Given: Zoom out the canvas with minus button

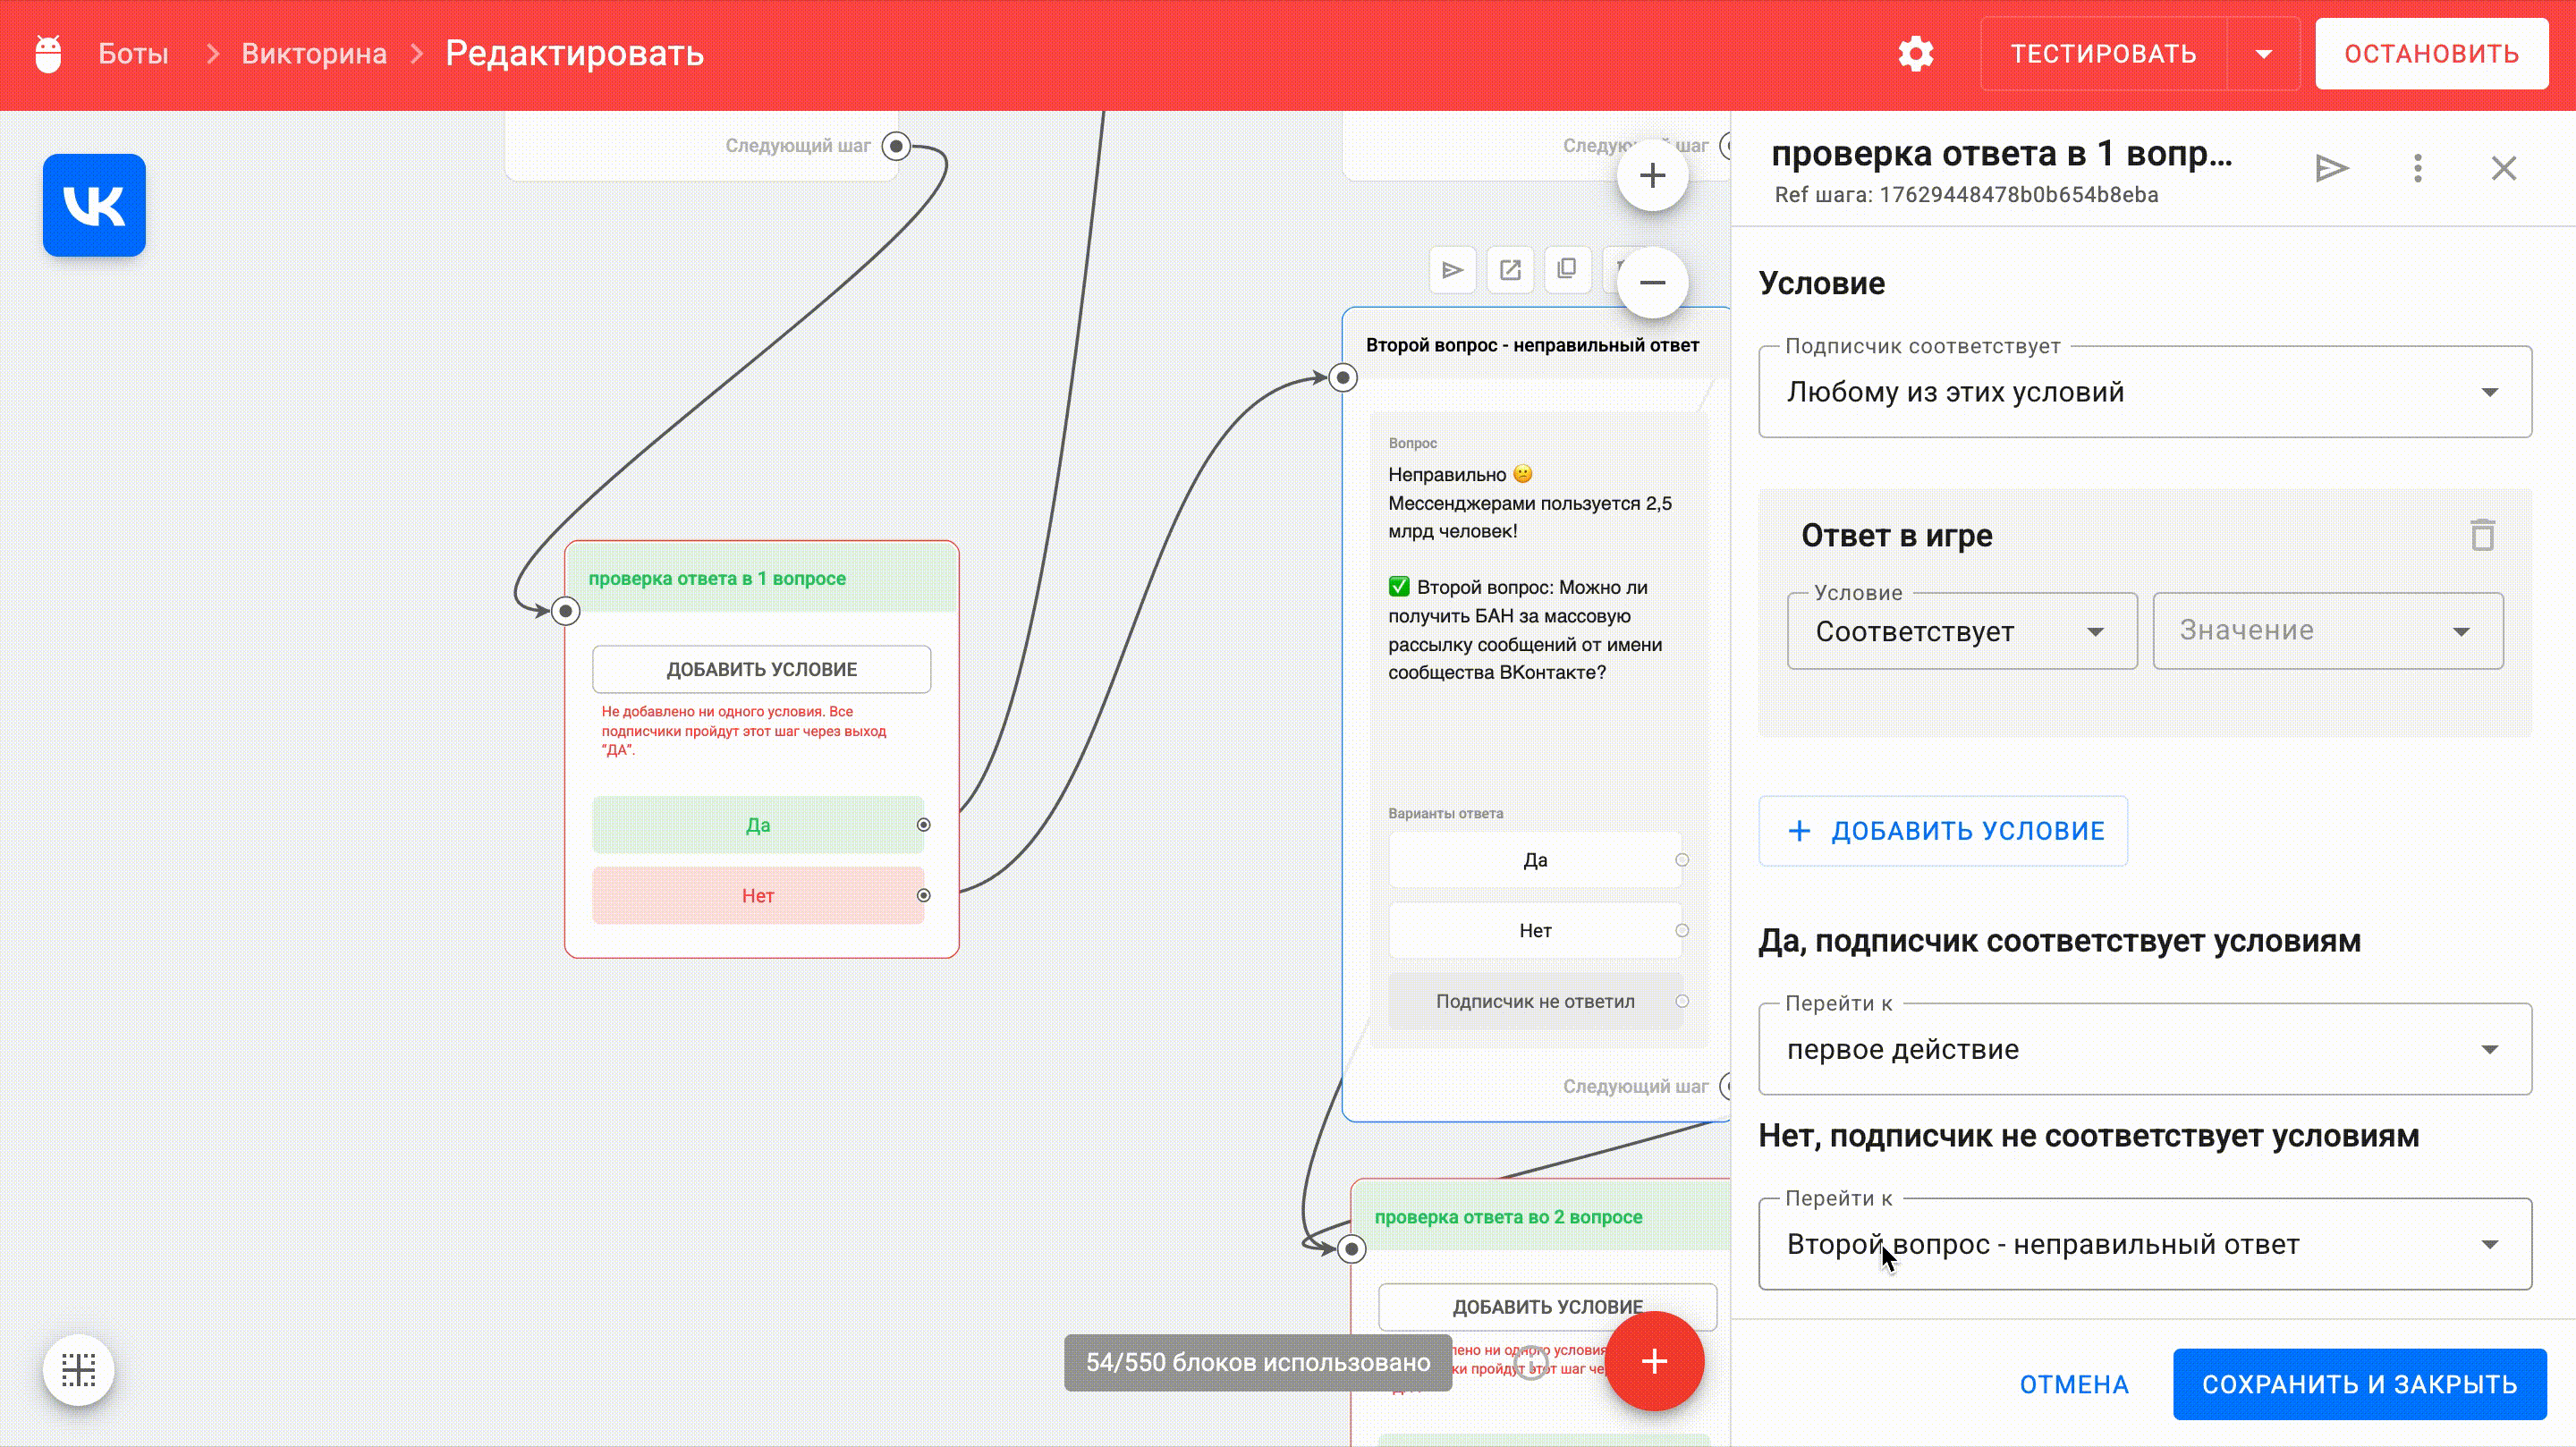Looking at the screenshot, I should [1652, 283].
